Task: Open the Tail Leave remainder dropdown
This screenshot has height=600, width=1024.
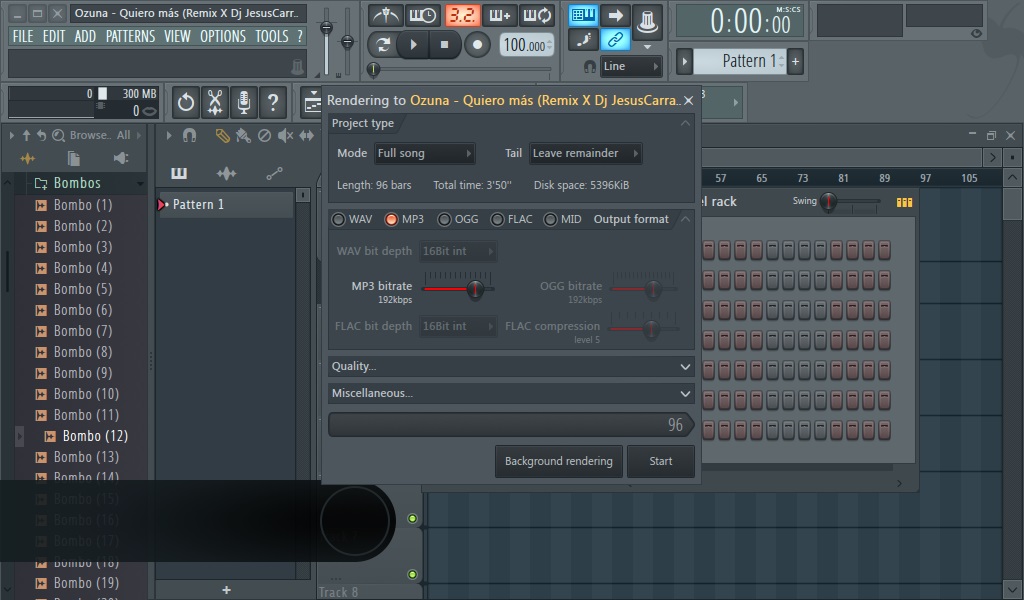Action: click(x=586, y=153)
